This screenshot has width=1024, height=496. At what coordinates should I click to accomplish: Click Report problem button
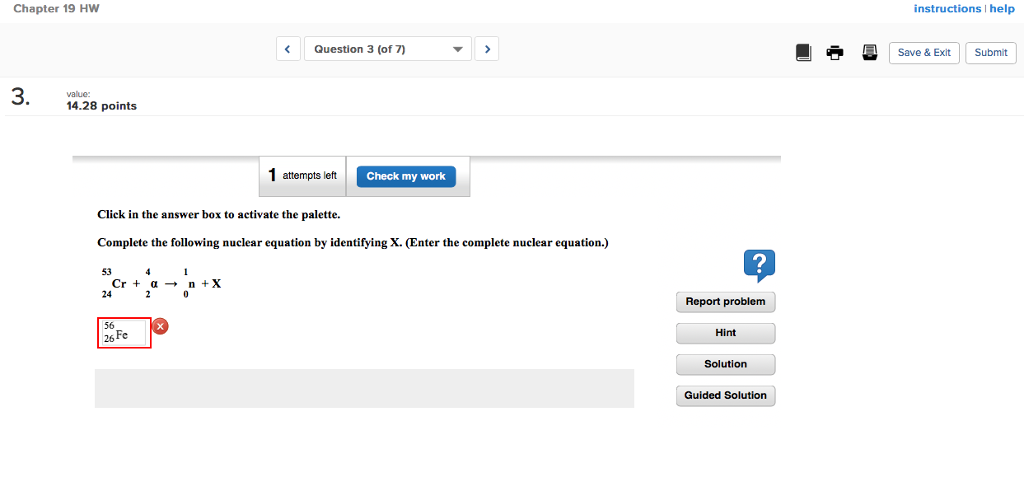[x=726, y=302]
